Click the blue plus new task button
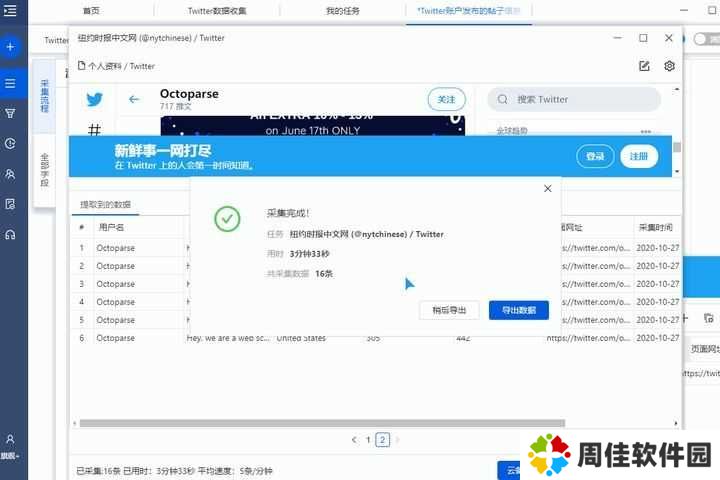Viewport: 720px width, 480px height. [x=10, y=47]
